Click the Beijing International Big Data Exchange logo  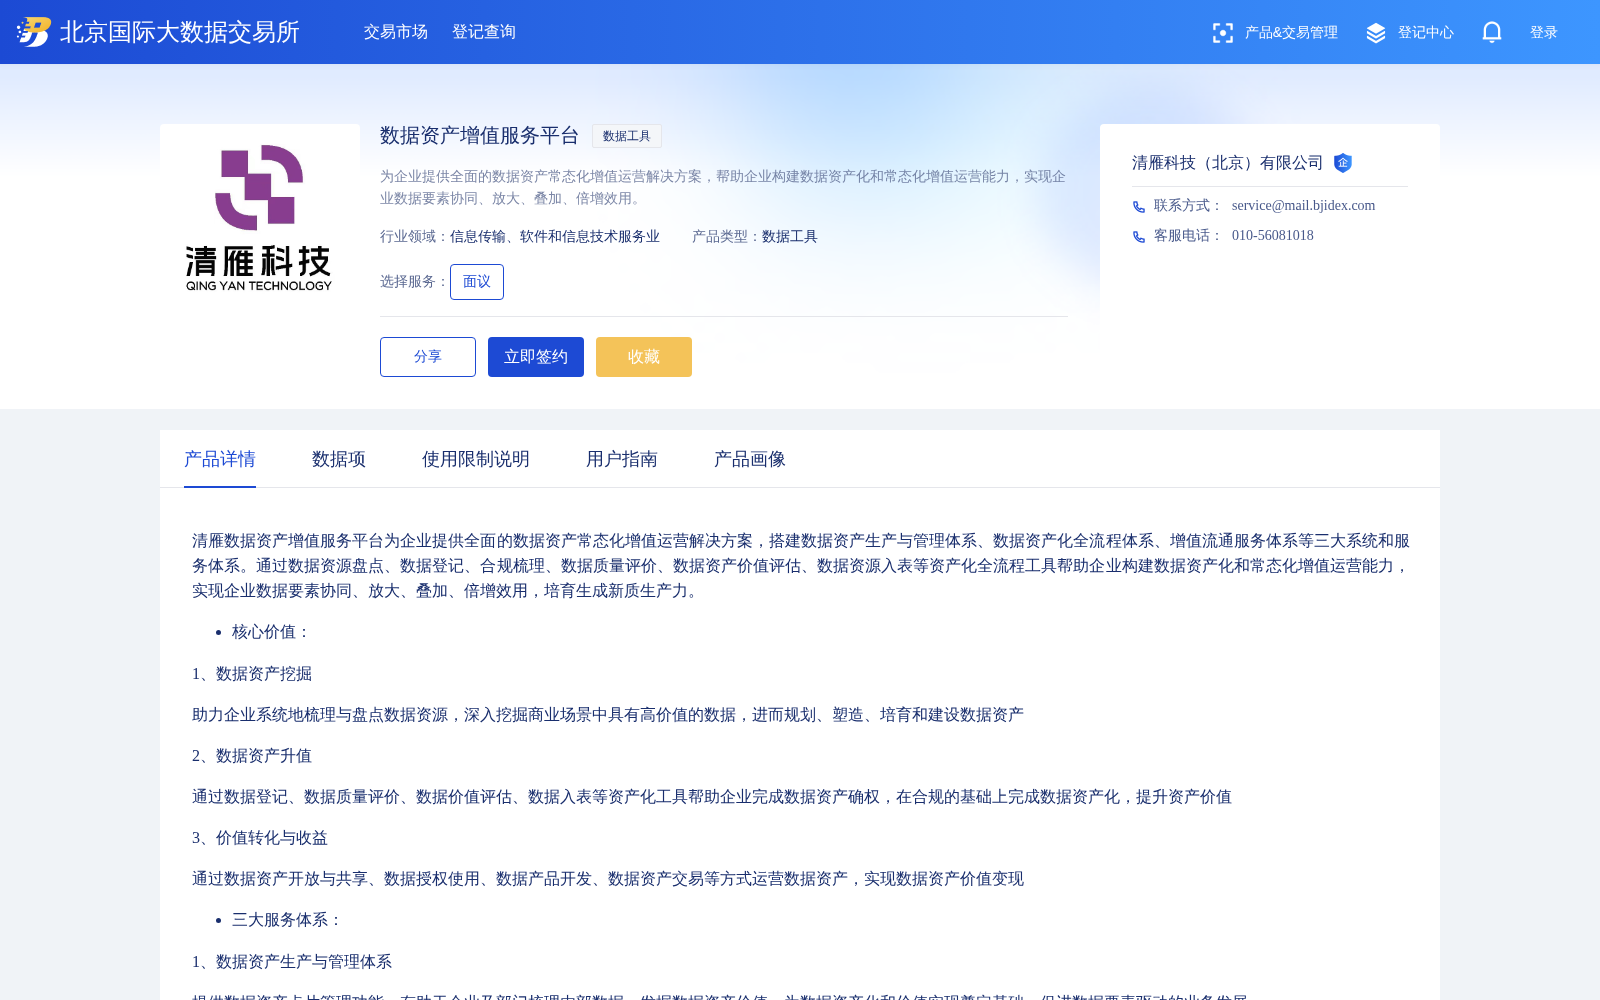pos(34,32)
